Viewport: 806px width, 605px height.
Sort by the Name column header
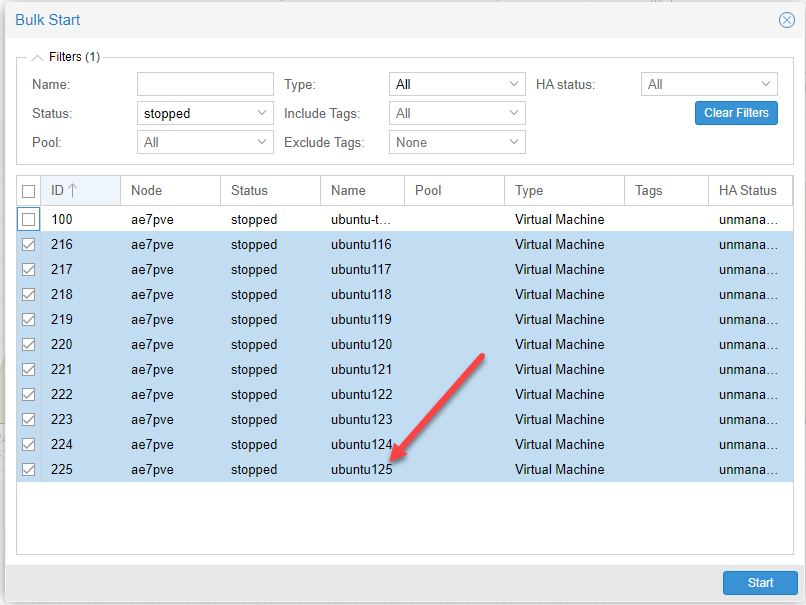point(362,191)
